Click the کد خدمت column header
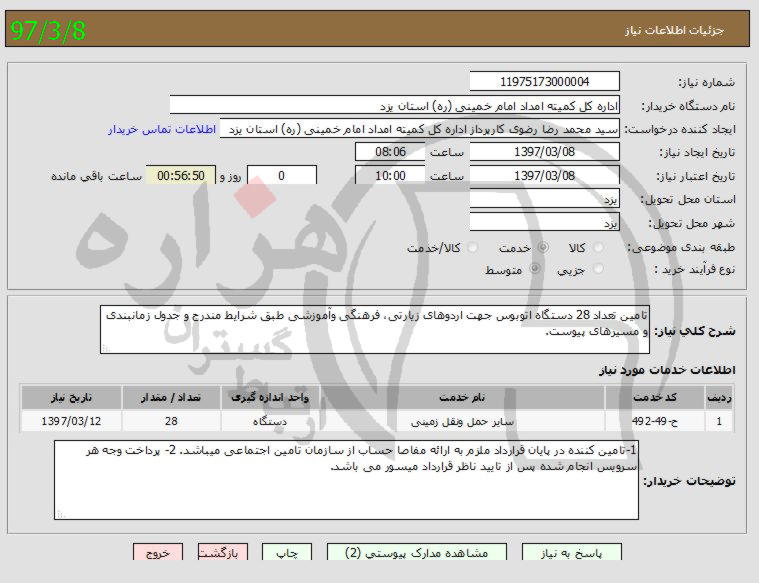The width and height of the screenshot is (759, 583). click(x=655, y=398)
